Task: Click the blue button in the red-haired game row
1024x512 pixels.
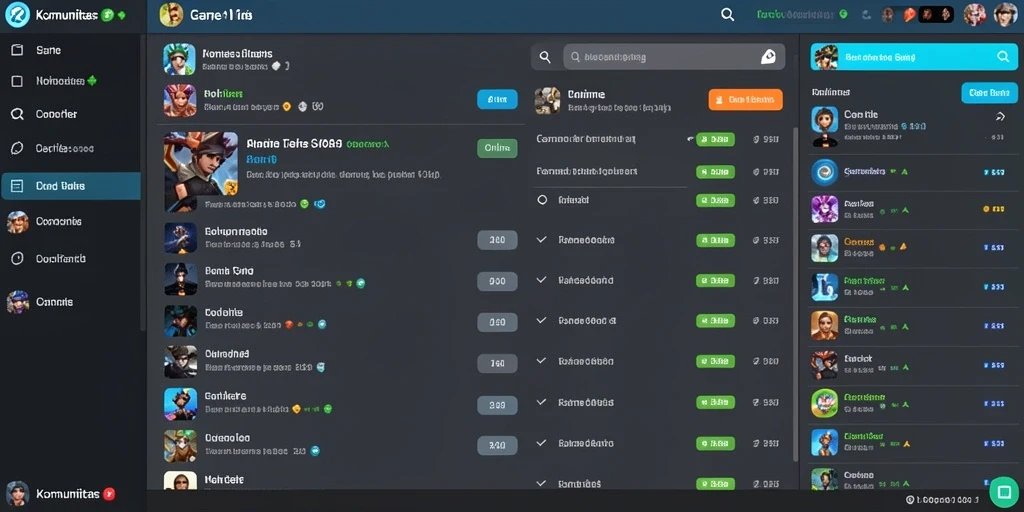Action: pos(497,99)
